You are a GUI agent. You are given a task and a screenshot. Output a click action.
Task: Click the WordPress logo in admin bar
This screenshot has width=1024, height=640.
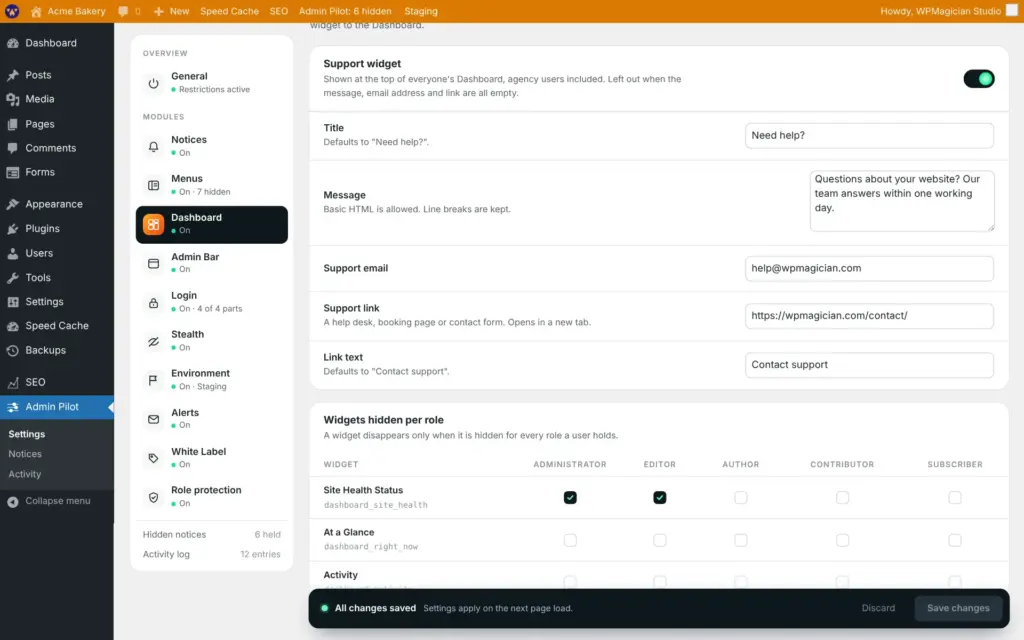coord(12,11)
